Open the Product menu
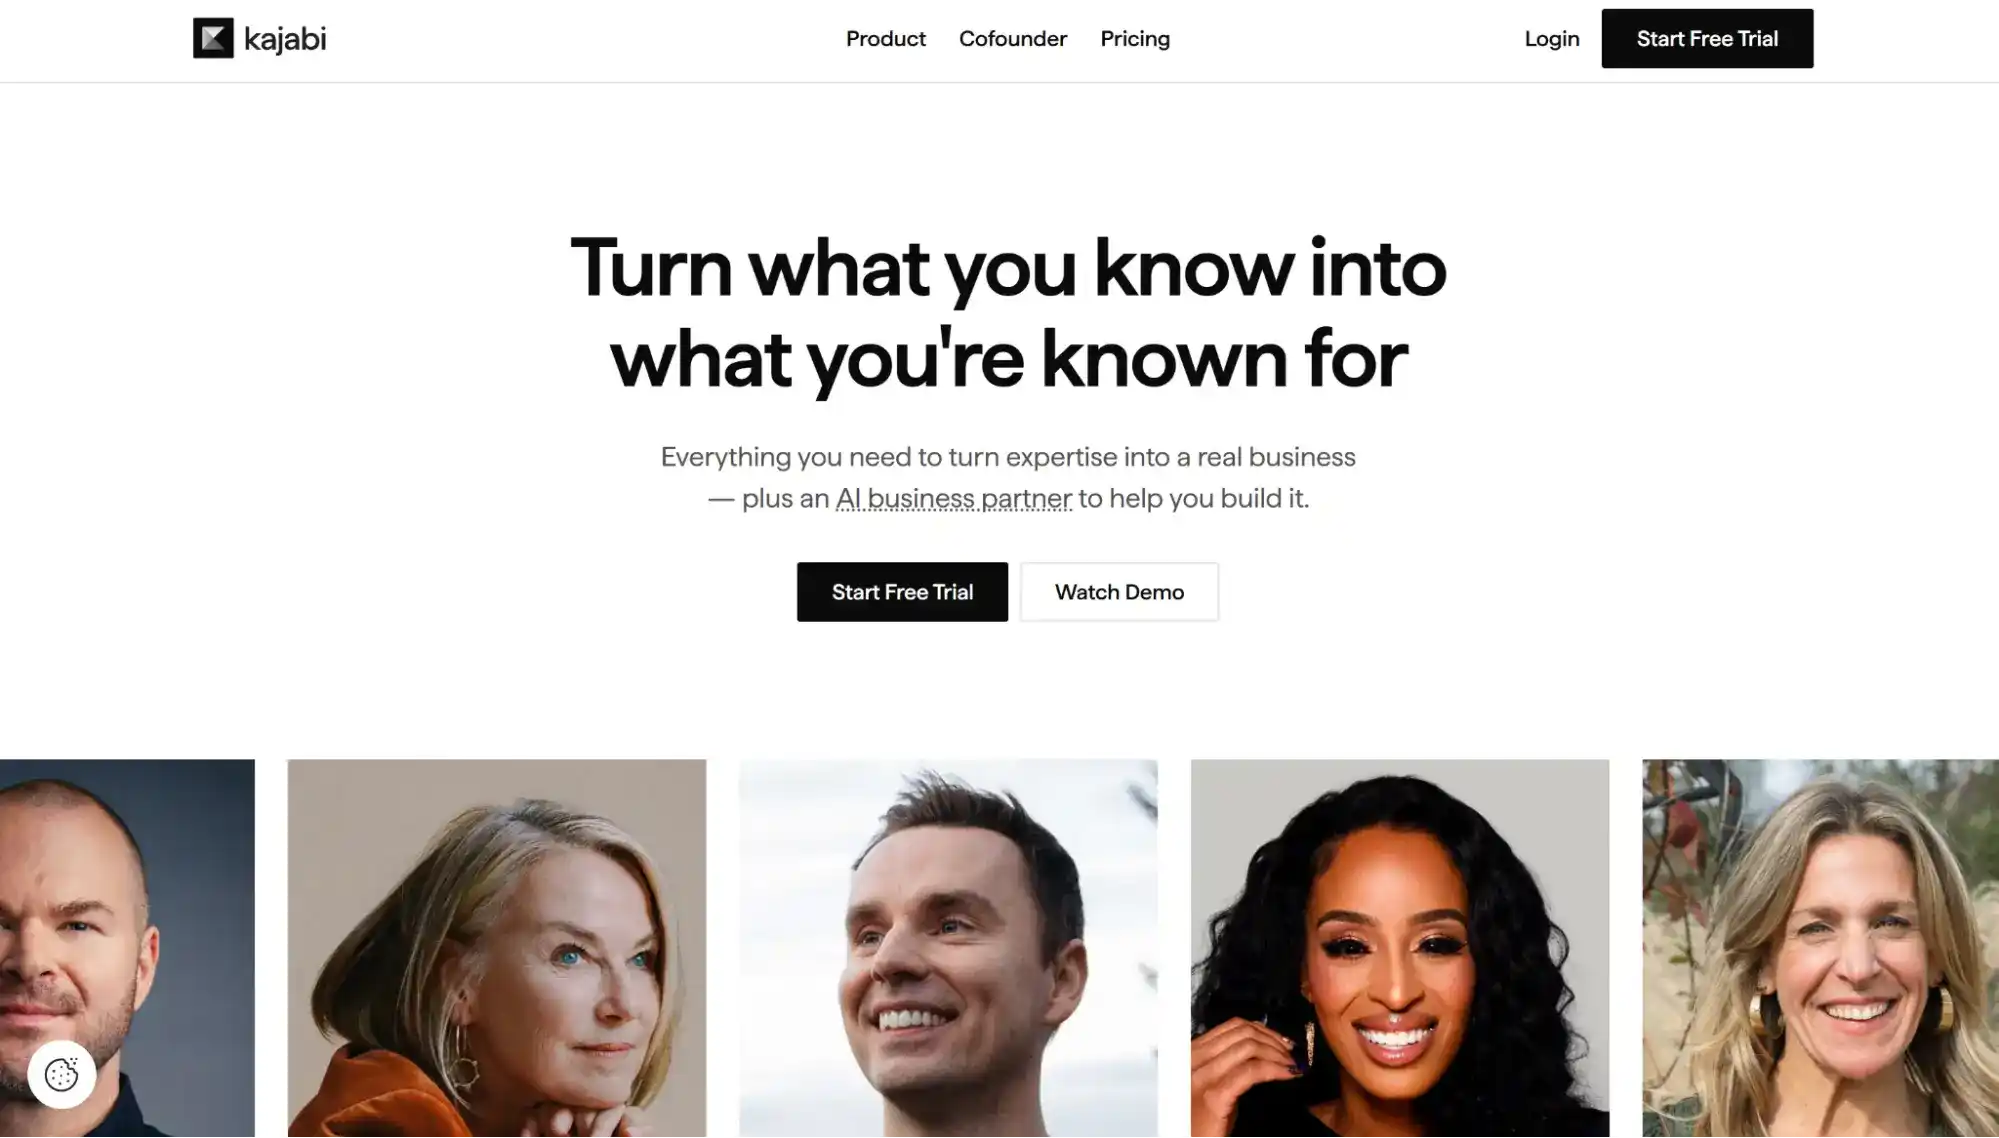 click(886, 38)
